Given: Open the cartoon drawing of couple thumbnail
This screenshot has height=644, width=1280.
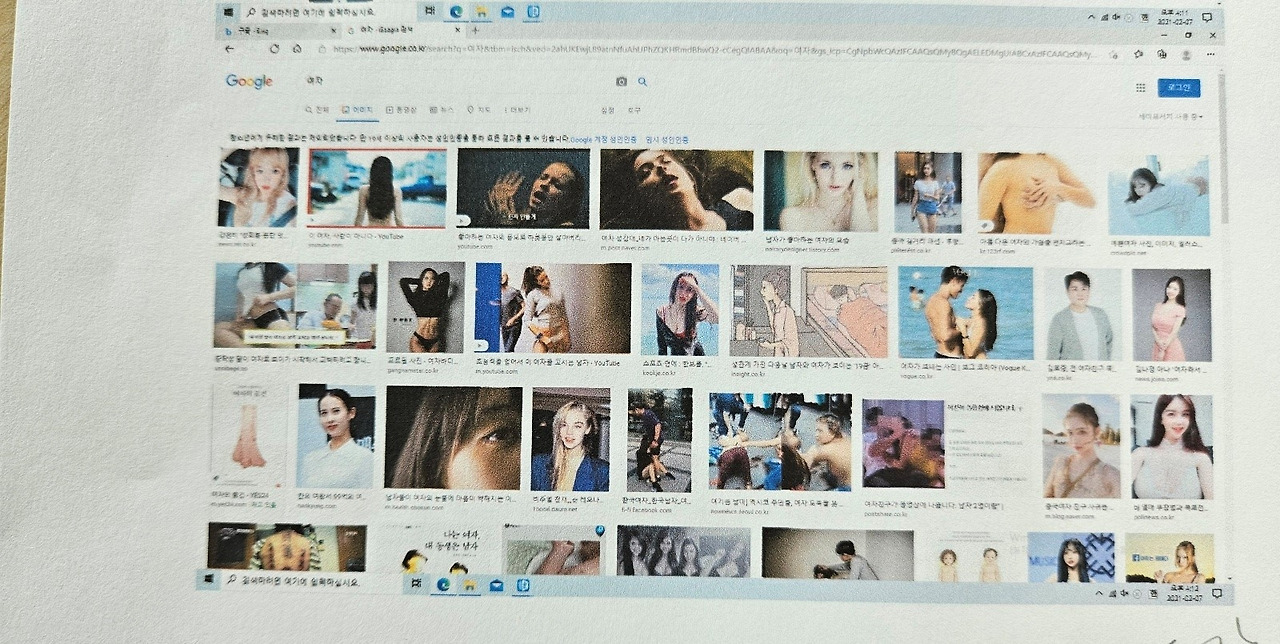Looking at the screenshot, I should point(808,311).
